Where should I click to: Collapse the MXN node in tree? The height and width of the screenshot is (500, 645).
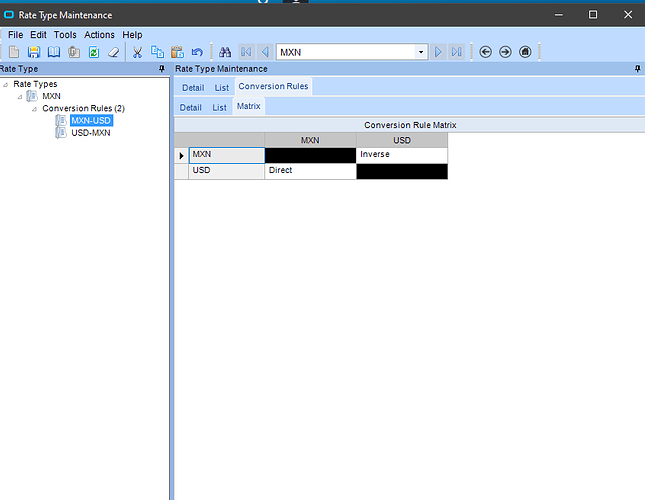tap(19, 97)
